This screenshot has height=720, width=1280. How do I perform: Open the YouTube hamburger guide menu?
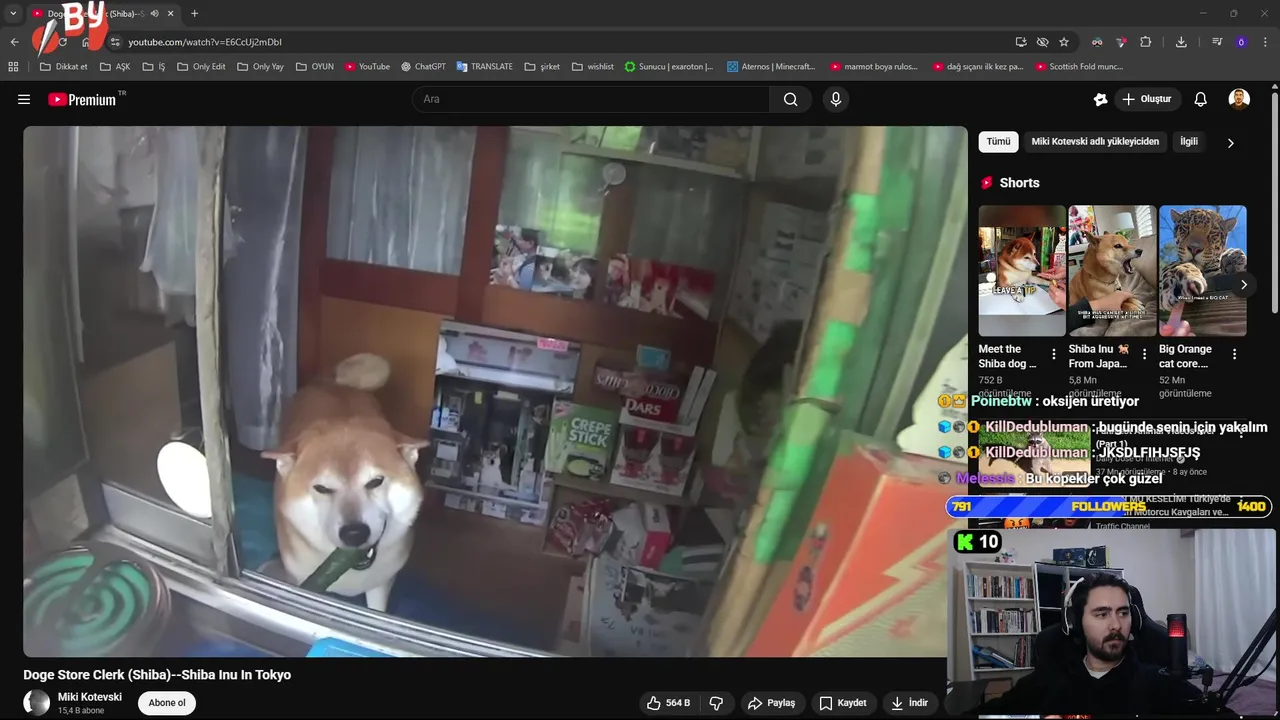tap(24, 99)
